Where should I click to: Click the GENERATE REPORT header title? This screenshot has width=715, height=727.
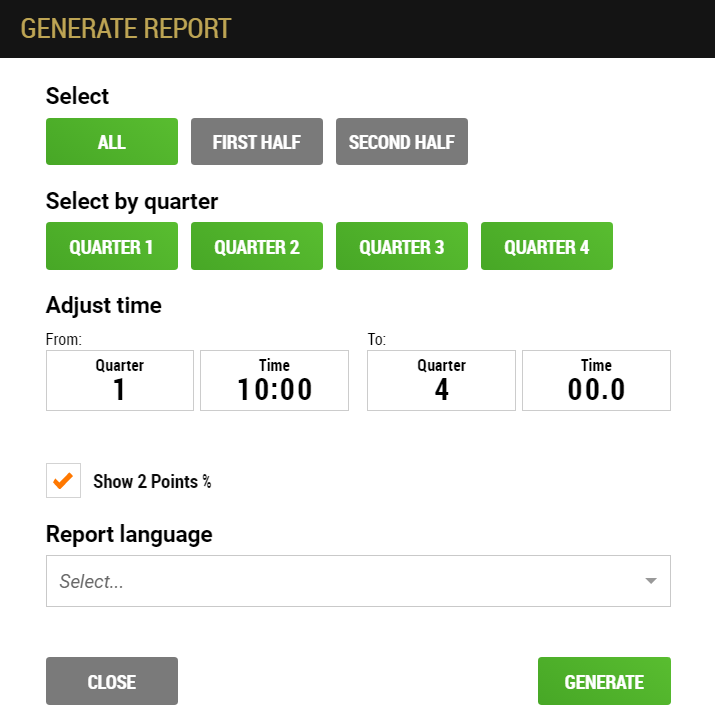(126, 29)
